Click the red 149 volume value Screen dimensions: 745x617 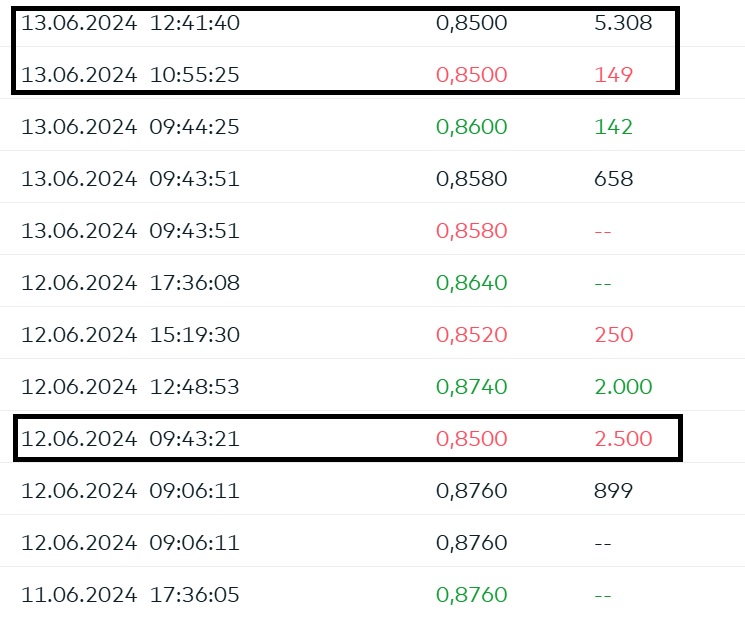pyautogui.click(x=613, y=75)
